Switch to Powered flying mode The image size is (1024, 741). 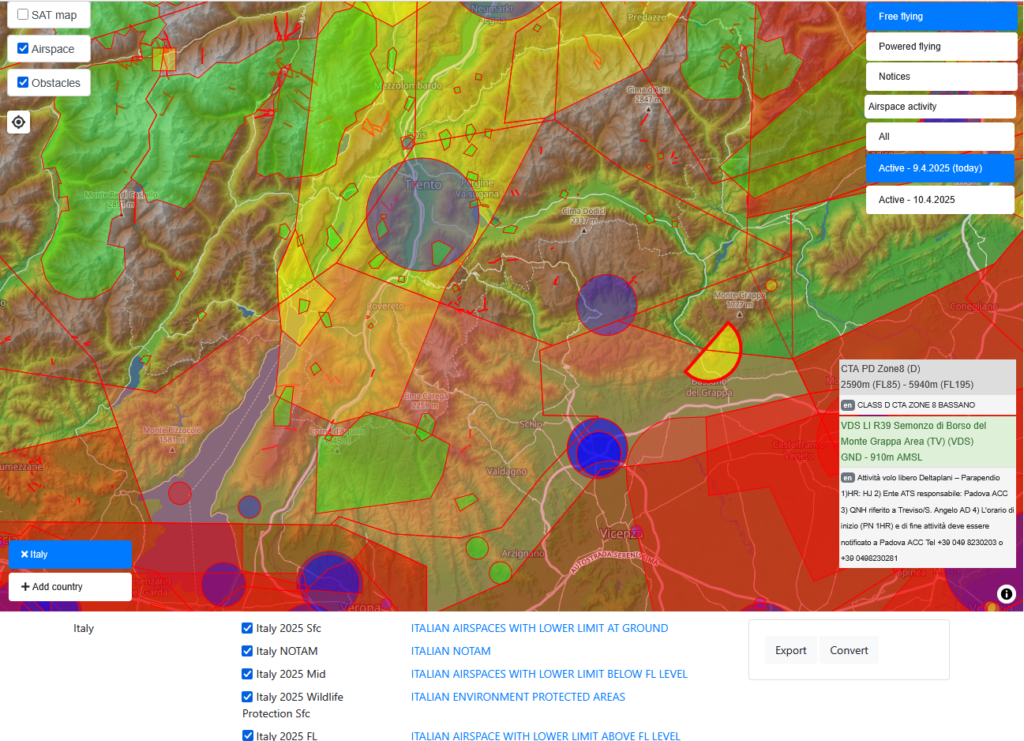tap(941, 46)
